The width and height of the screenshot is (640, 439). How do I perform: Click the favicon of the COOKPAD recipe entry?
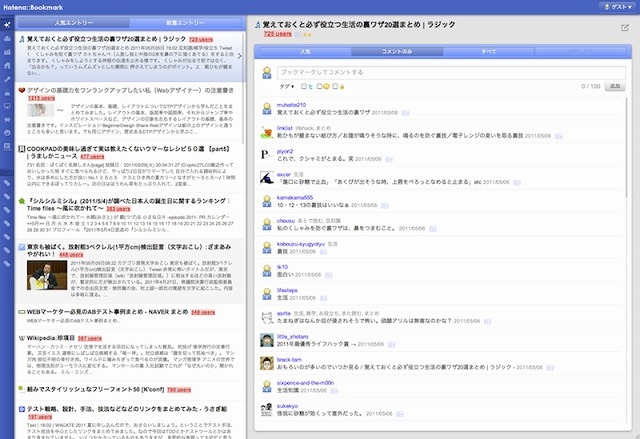(22, 149)
